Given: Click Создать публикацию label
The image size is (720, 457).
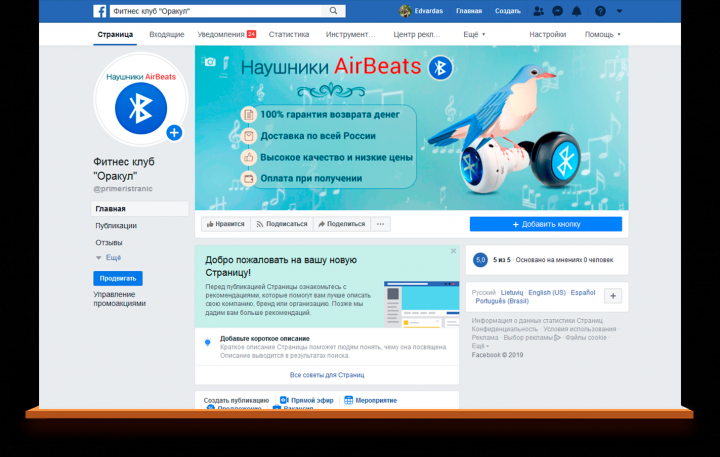Looking at the screenshot, I should 236,400.
